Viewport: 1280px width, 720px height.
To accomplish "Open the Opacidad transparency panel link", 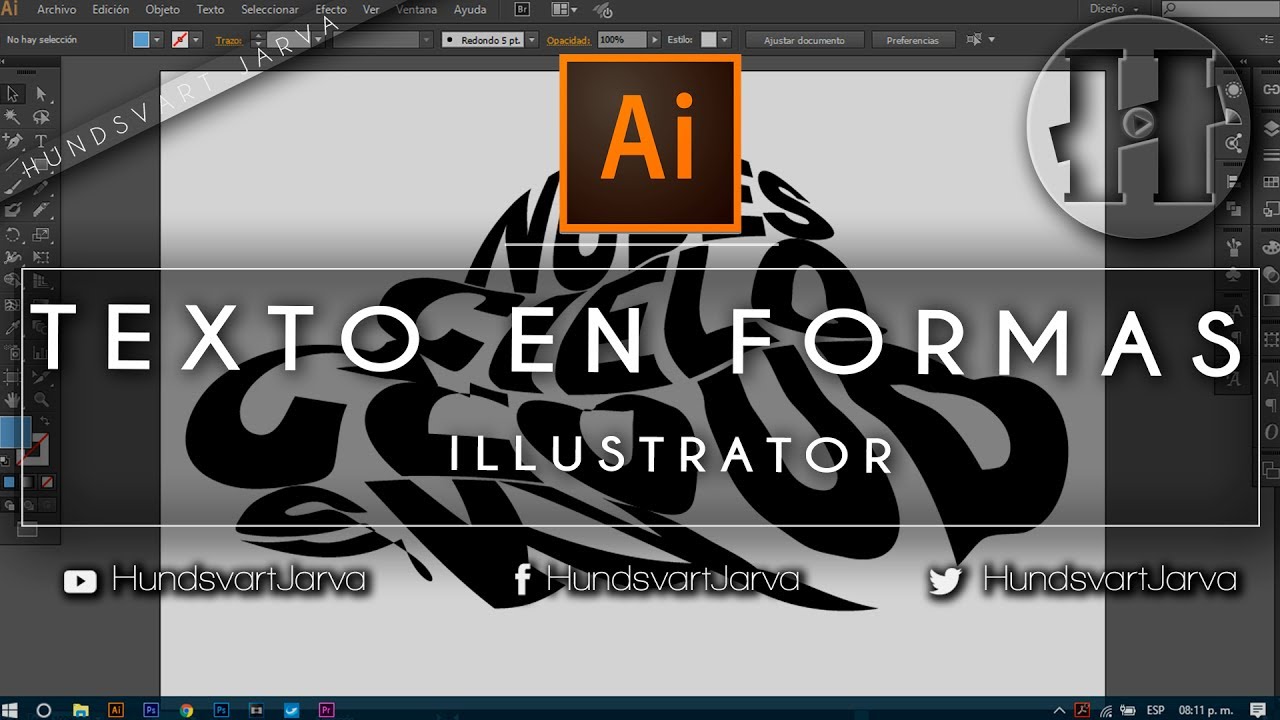I will pos(568,40).
